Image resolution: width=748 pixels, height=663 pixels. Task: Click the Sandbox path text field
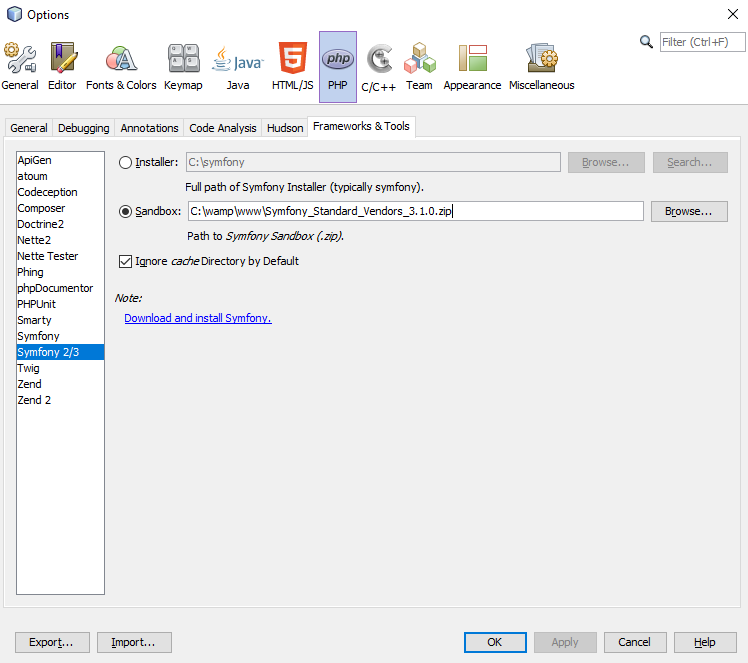point(416,211)
